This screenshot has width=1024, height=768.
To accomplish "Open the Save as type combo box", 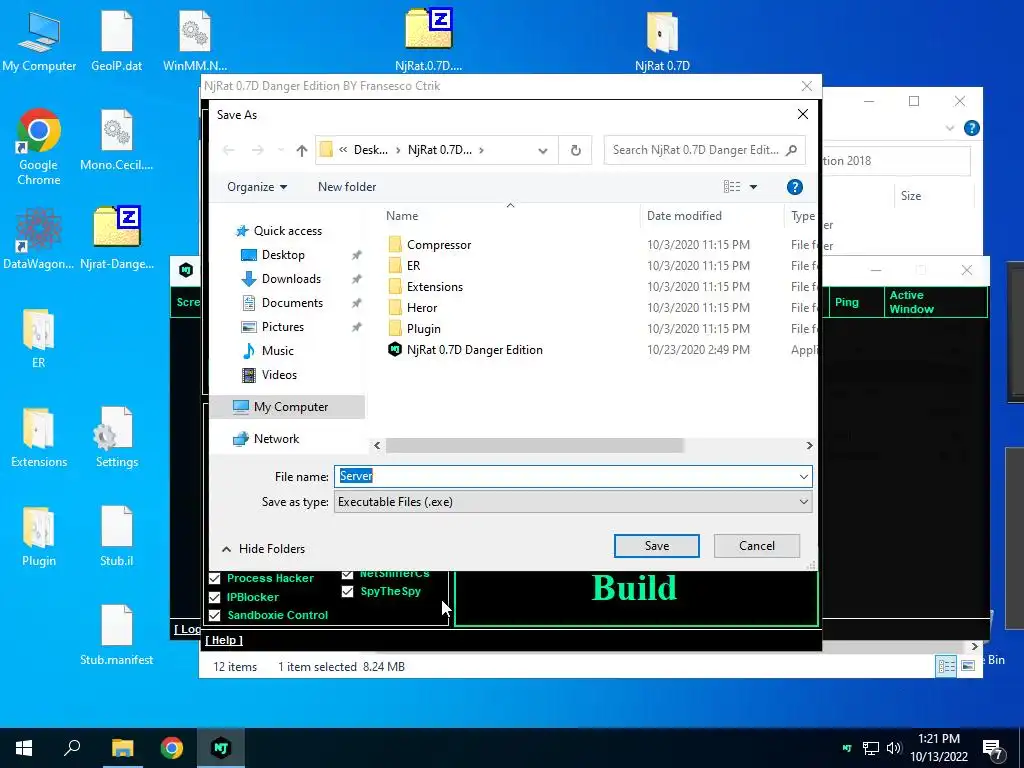I will [573, 502].
